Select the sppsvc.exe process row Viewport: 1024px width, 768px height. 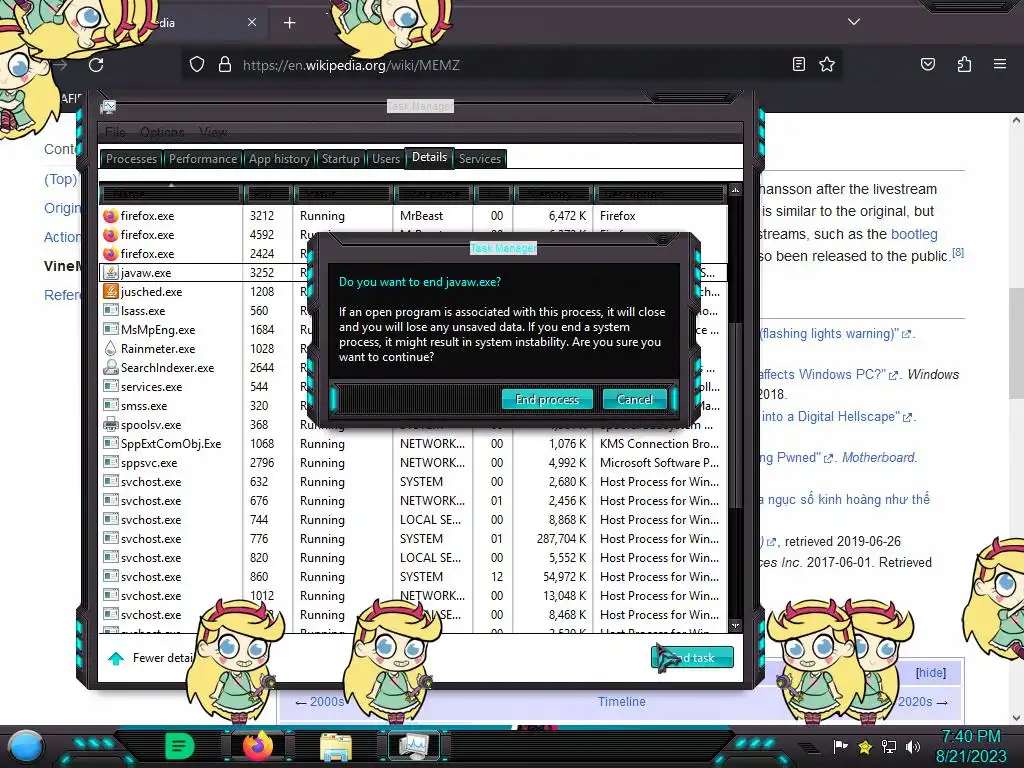[x=414, y=462]
